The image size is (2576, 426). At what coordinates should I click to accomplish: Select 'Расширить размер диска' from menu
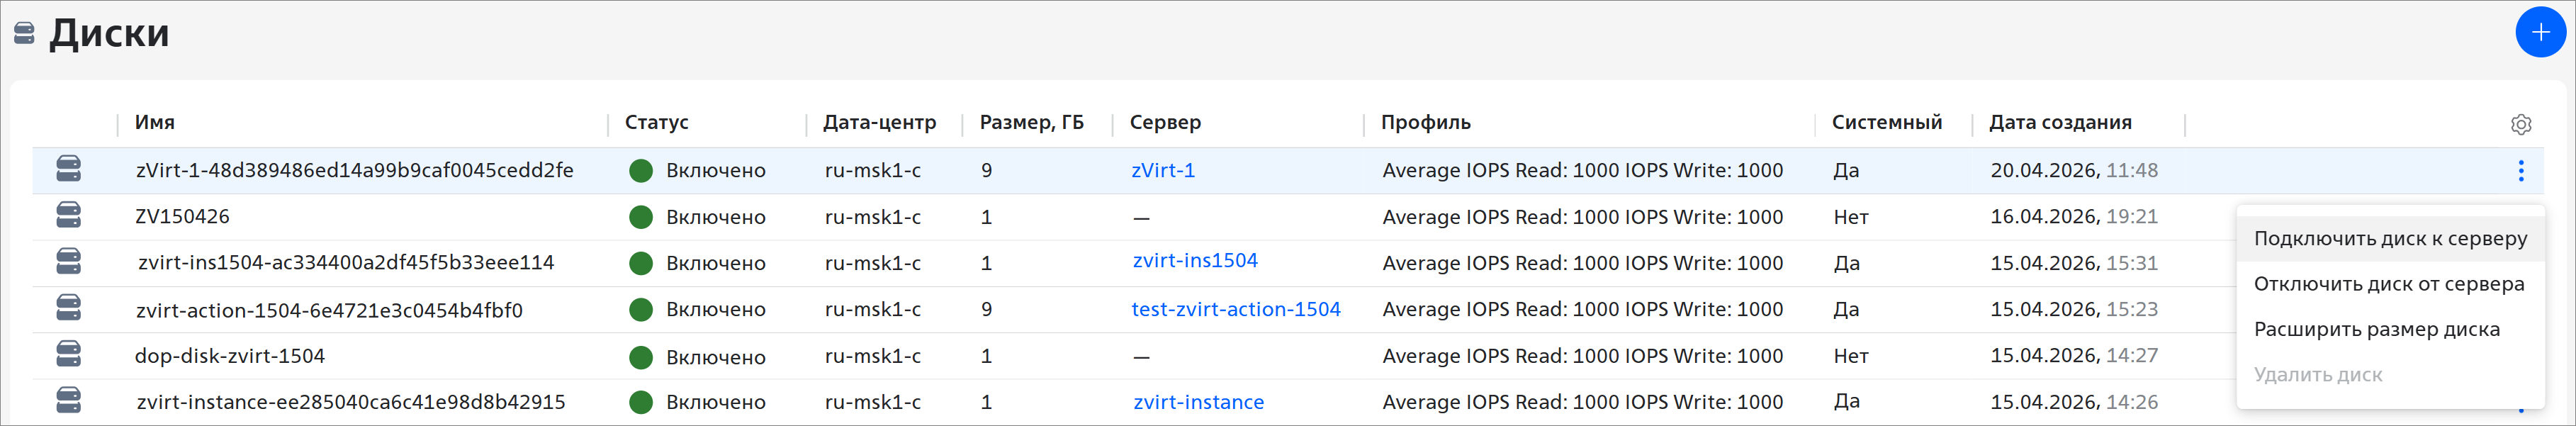click(2376, 330)
